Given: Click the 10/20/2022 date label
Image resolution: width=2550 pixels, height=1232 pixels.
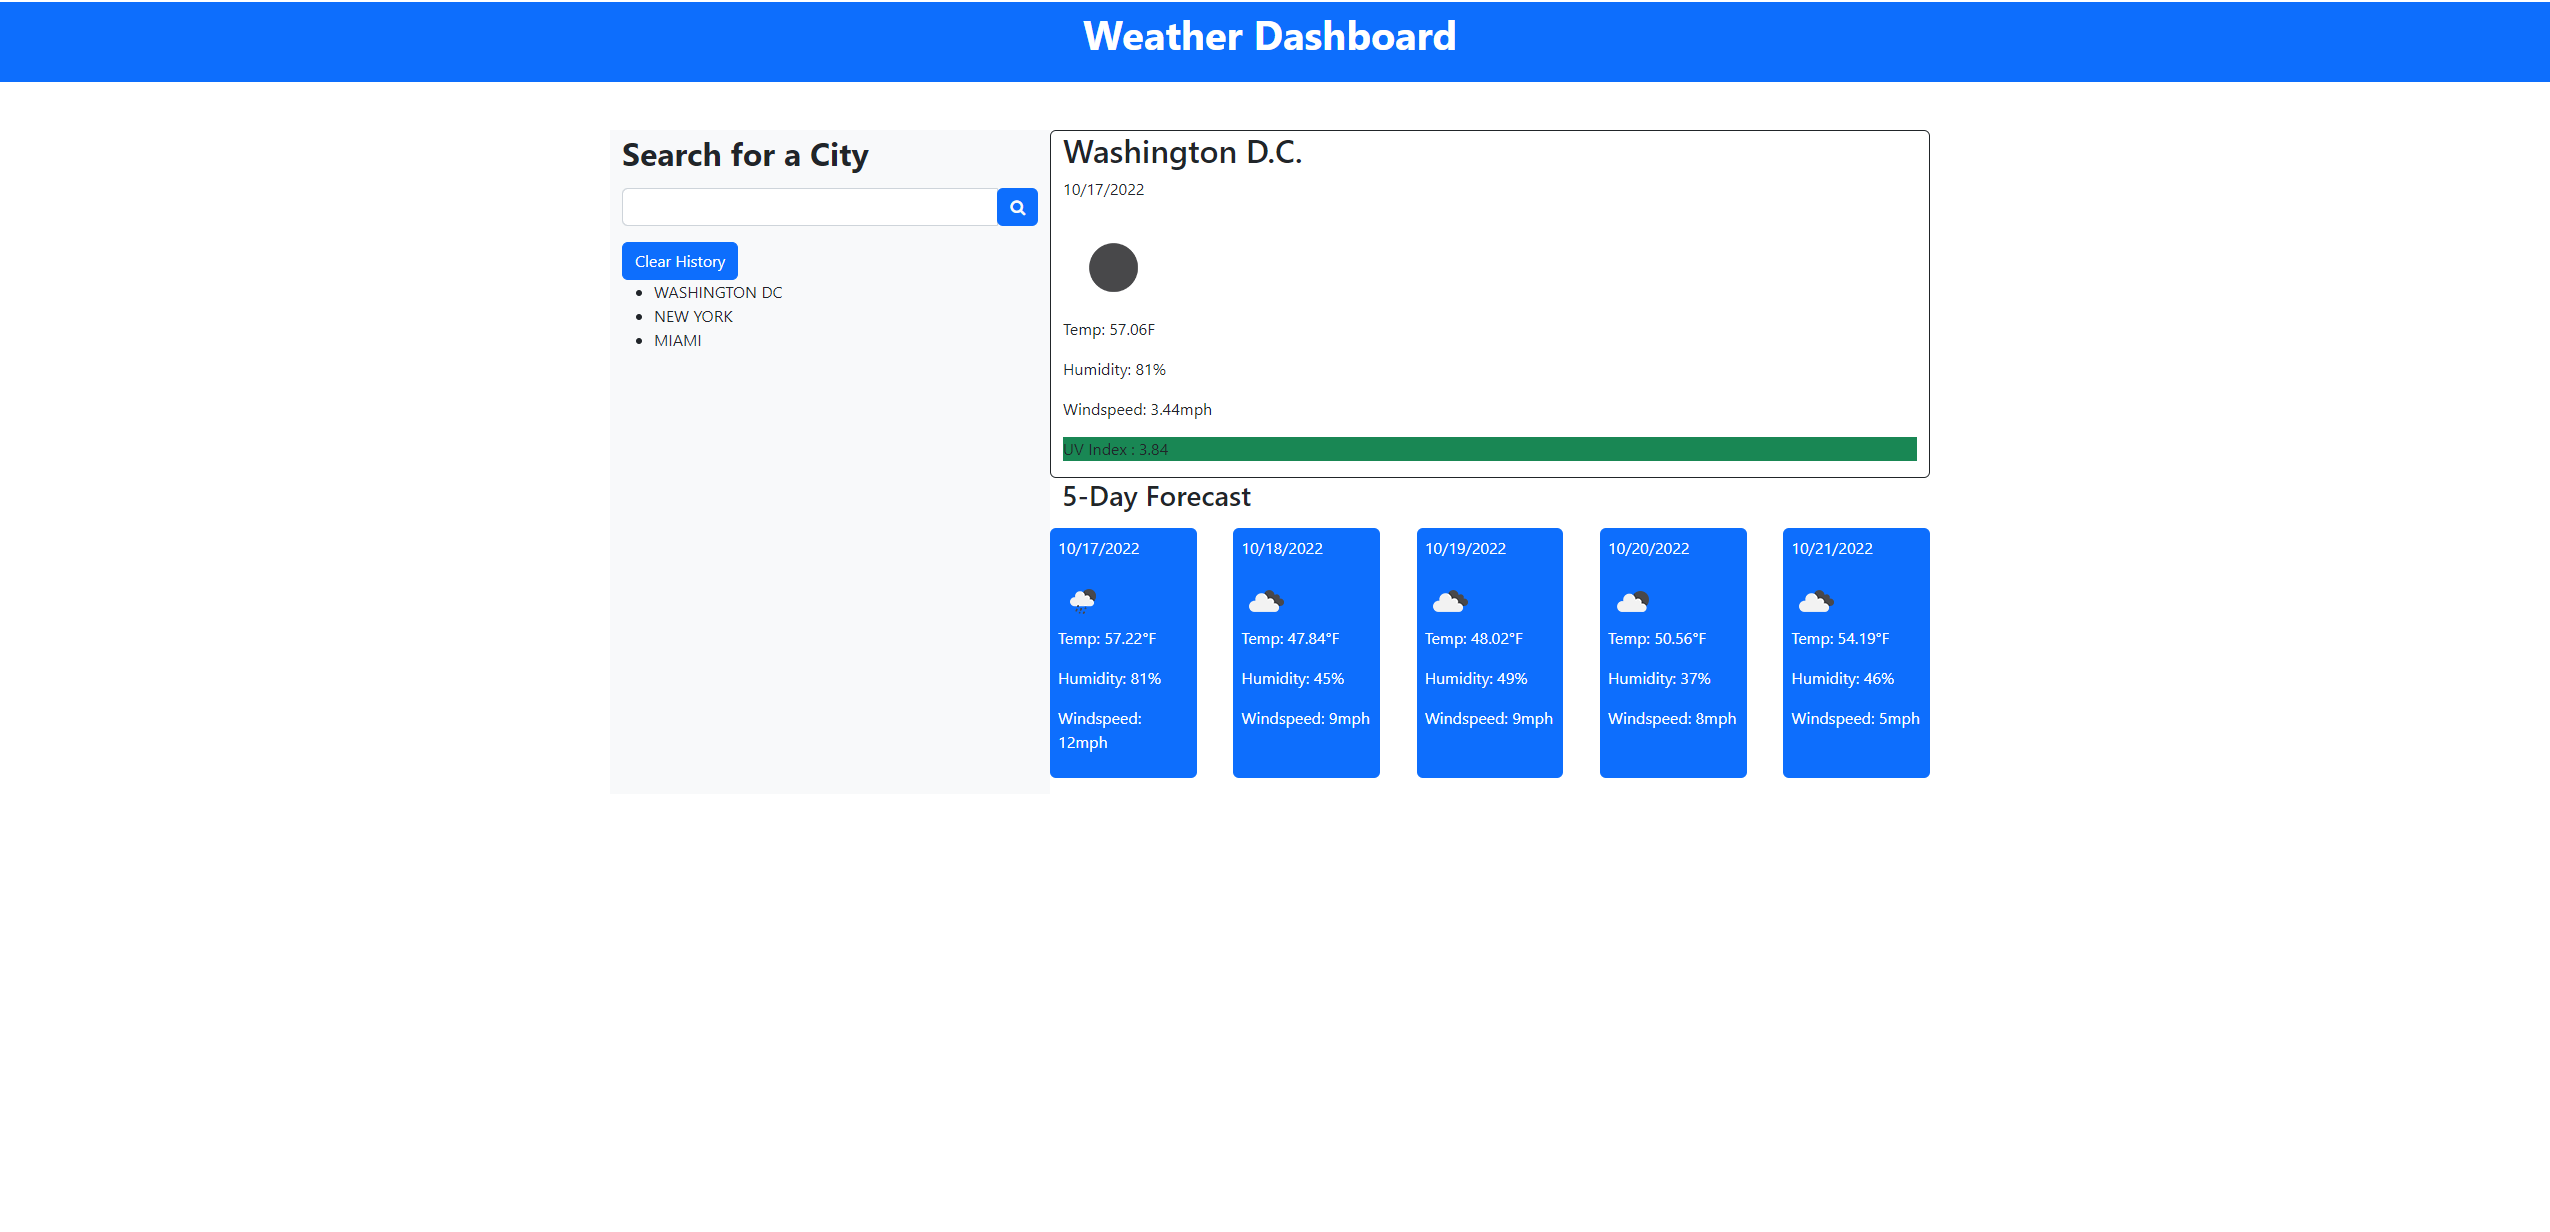Looking at the screenshot, I should (1647, 547).
